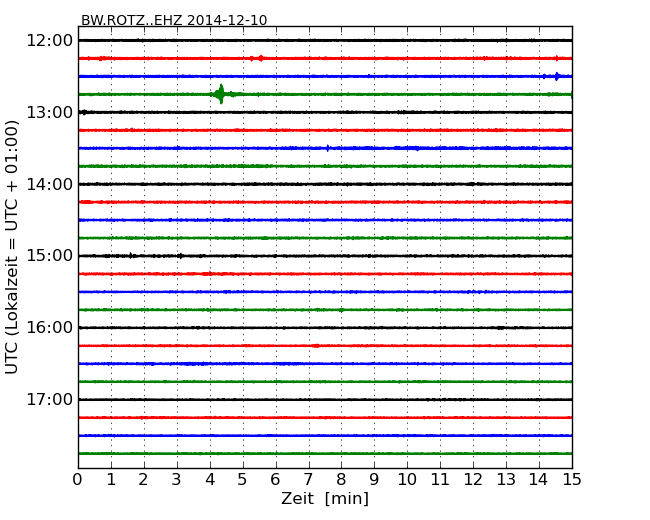The image size is (650, 520).
Task: Click the 6 minute tick label
Action: [x=276, y=479]
